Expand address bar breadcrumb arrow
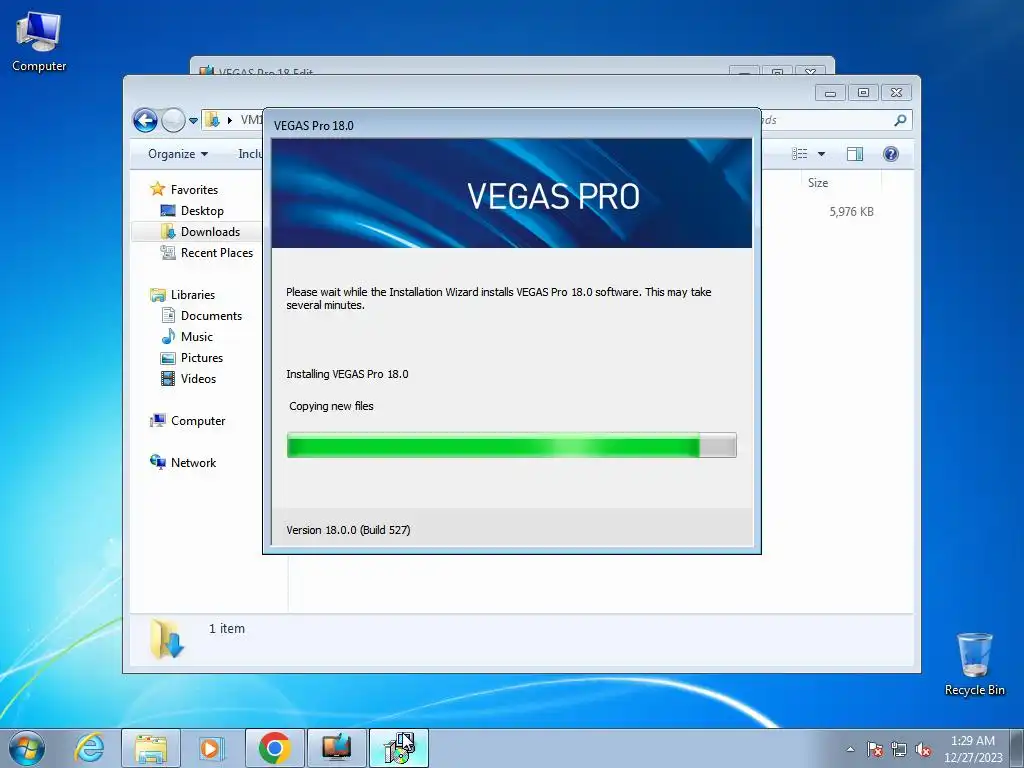 tap(230, 120)
